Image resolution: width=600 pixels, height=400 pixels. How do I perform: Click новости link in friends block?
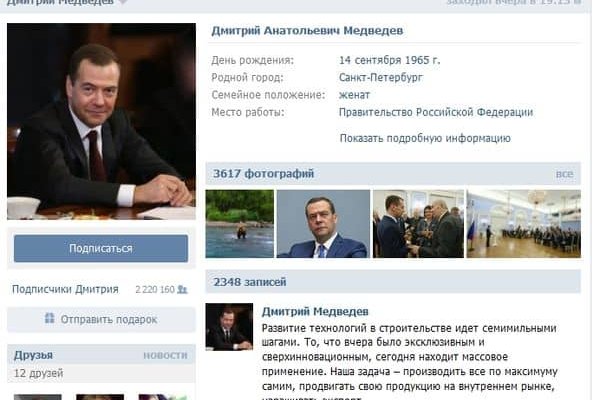coord(165,356)
